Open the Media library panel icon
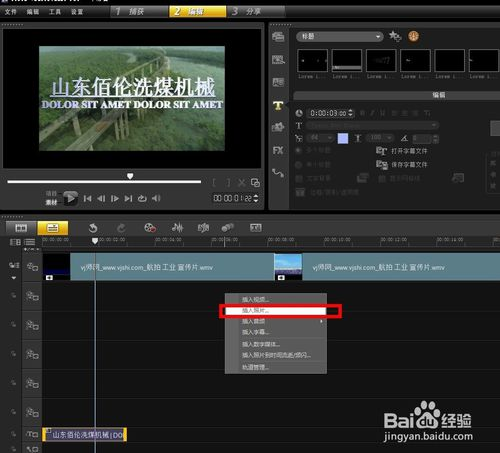This screenshot has height=453, width=500. click(278, 36)
